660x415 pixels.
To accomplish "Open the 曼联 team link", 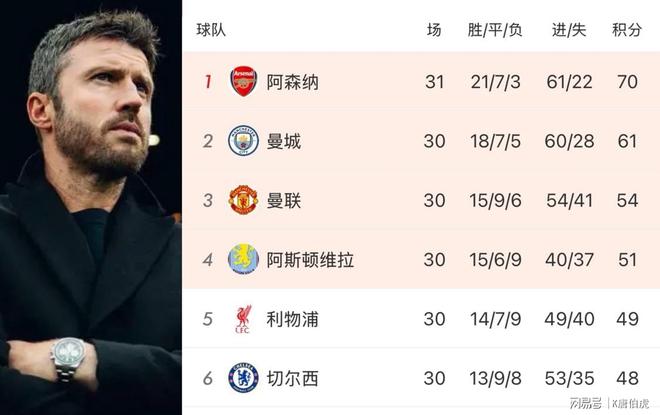I will pyautogui.click(x=283, y=201).
